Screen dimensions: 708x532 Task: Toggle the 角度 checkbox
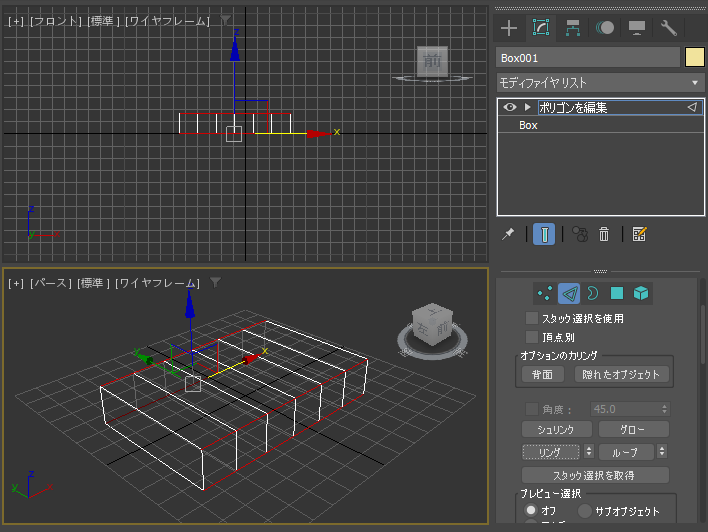click(532, 409)
